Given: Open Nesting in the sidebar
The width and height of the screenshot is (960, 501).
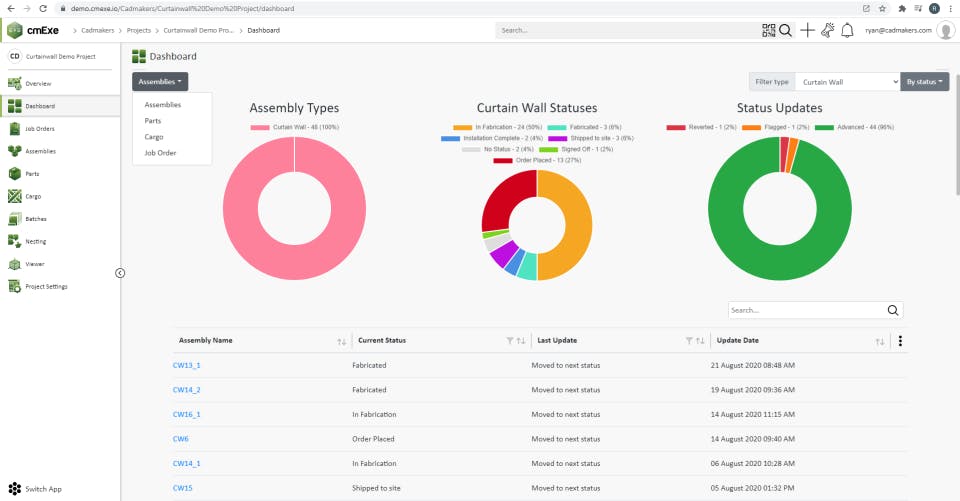Looking at the screenshot, I should (35, 241).
